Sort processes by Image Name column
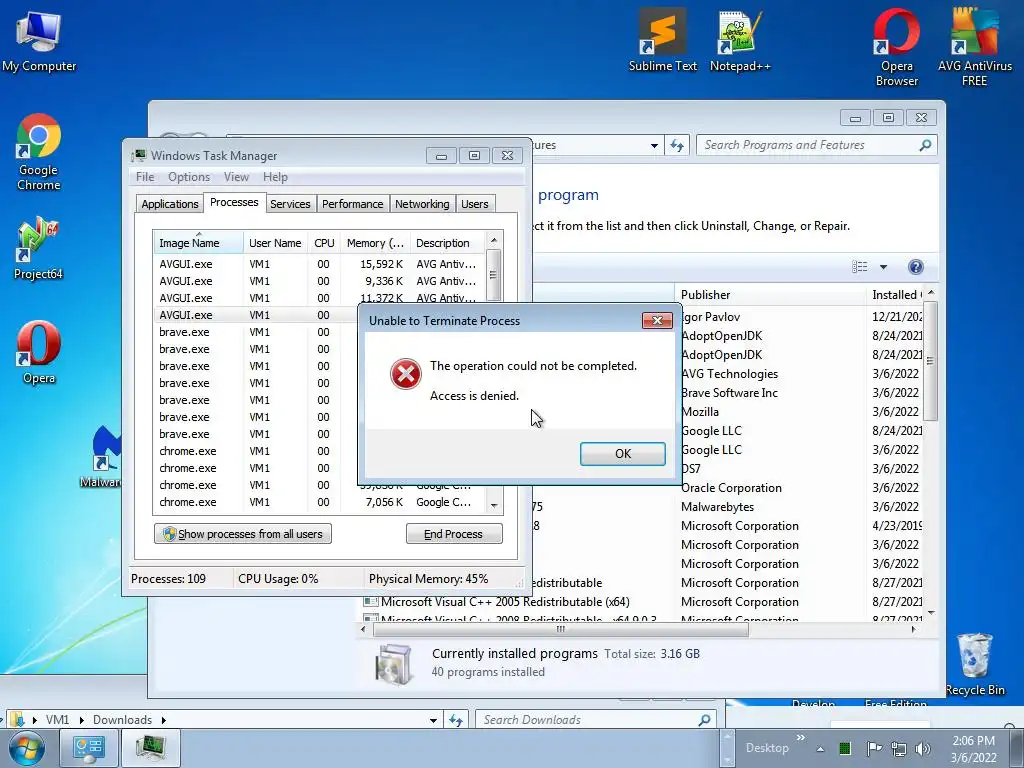This screenshot has width=1024, height=768. pos(198,243)
